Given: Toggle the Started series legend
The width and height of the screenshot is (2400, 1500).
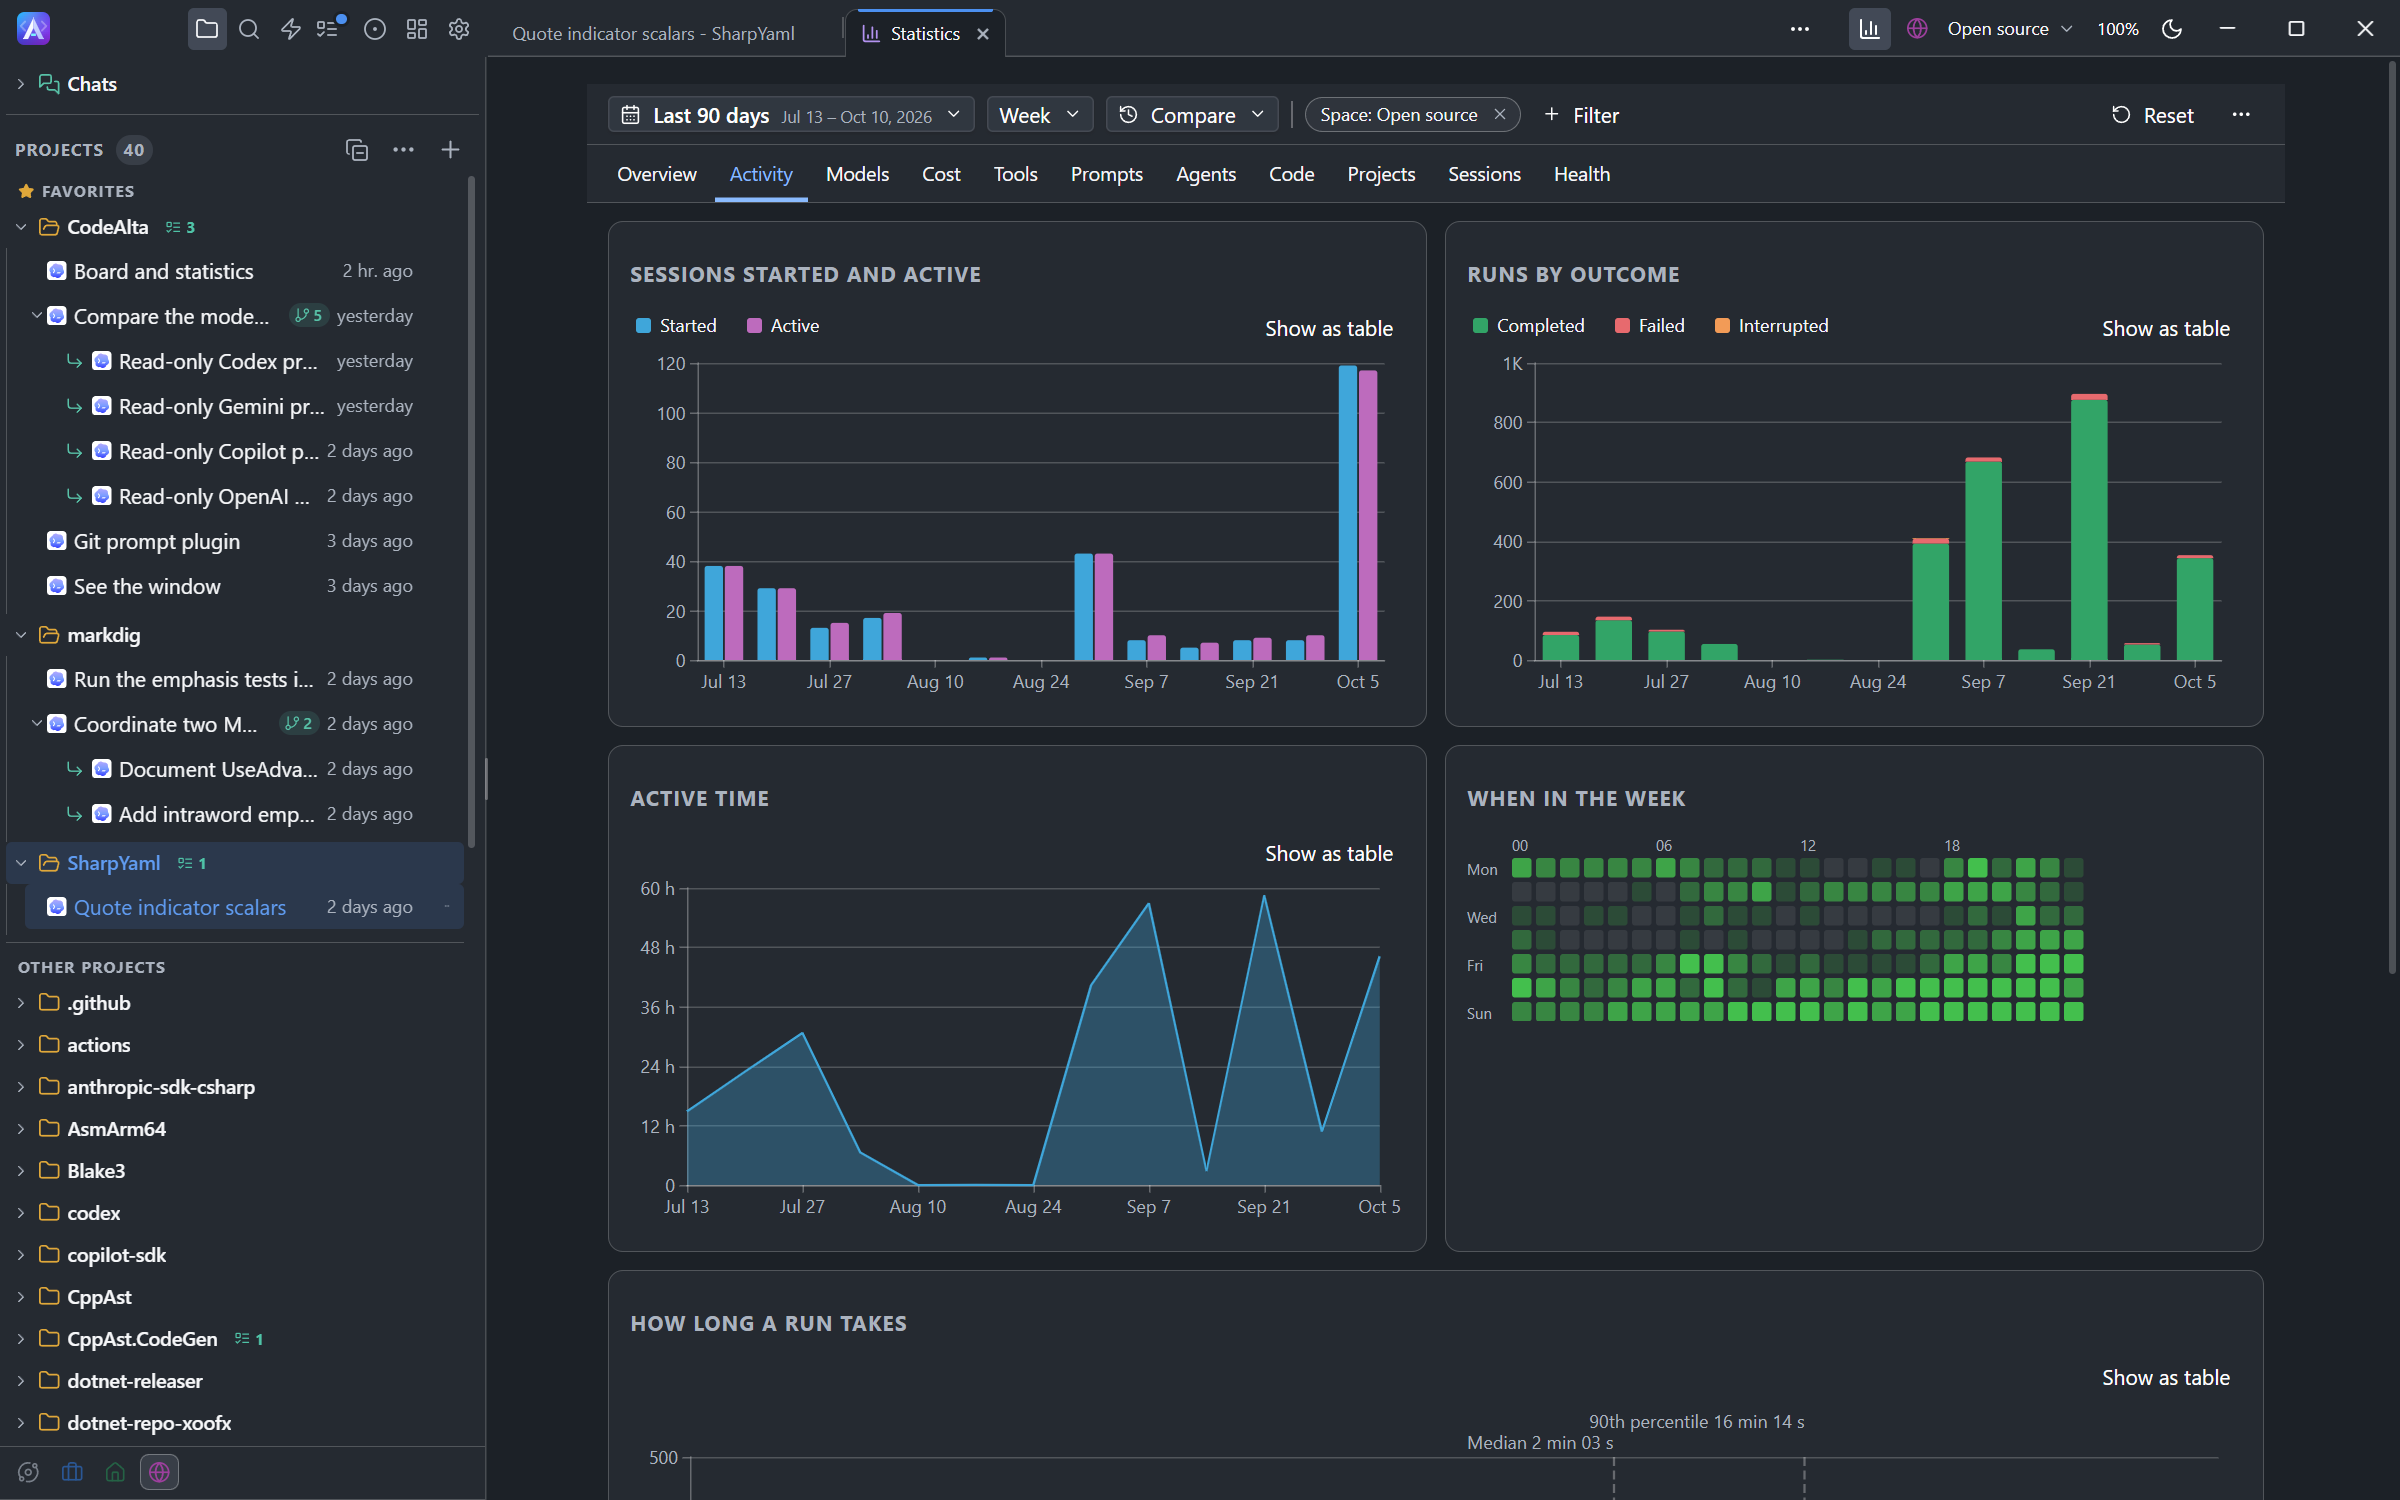Looking at the screenshot, I should tap(676, 326).
